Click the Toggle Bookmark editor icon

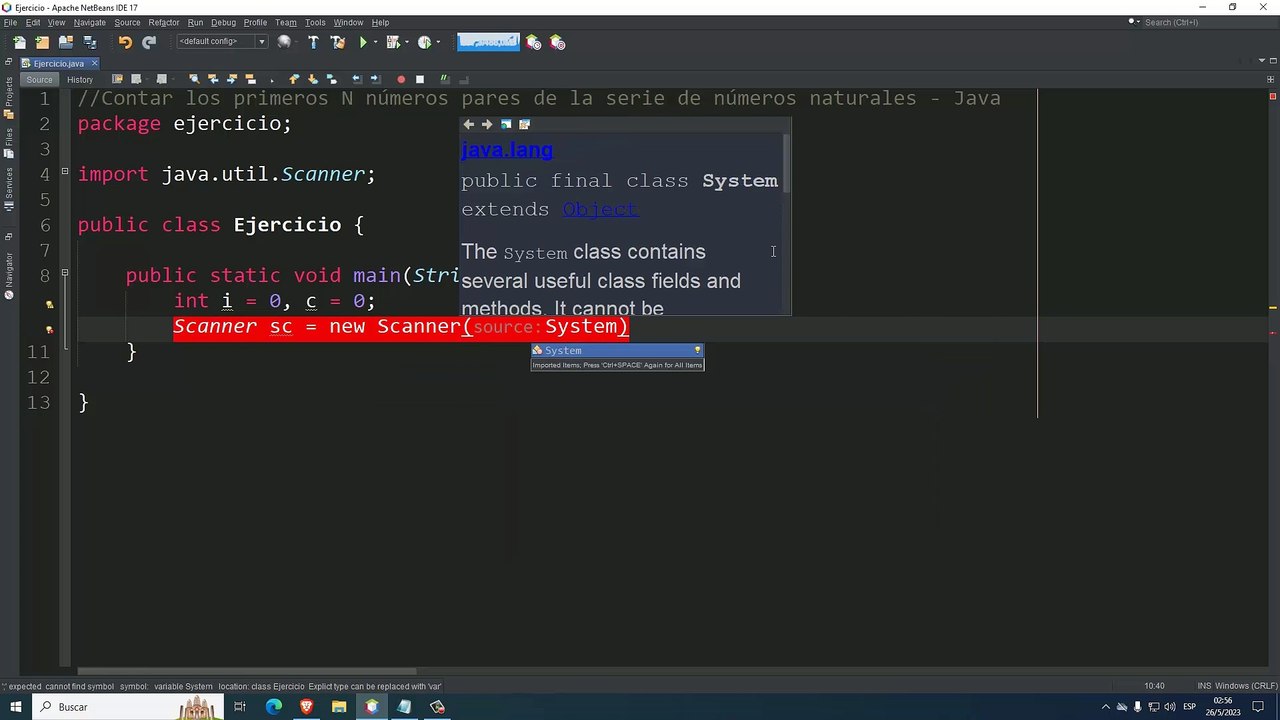(x=332, y=79)
